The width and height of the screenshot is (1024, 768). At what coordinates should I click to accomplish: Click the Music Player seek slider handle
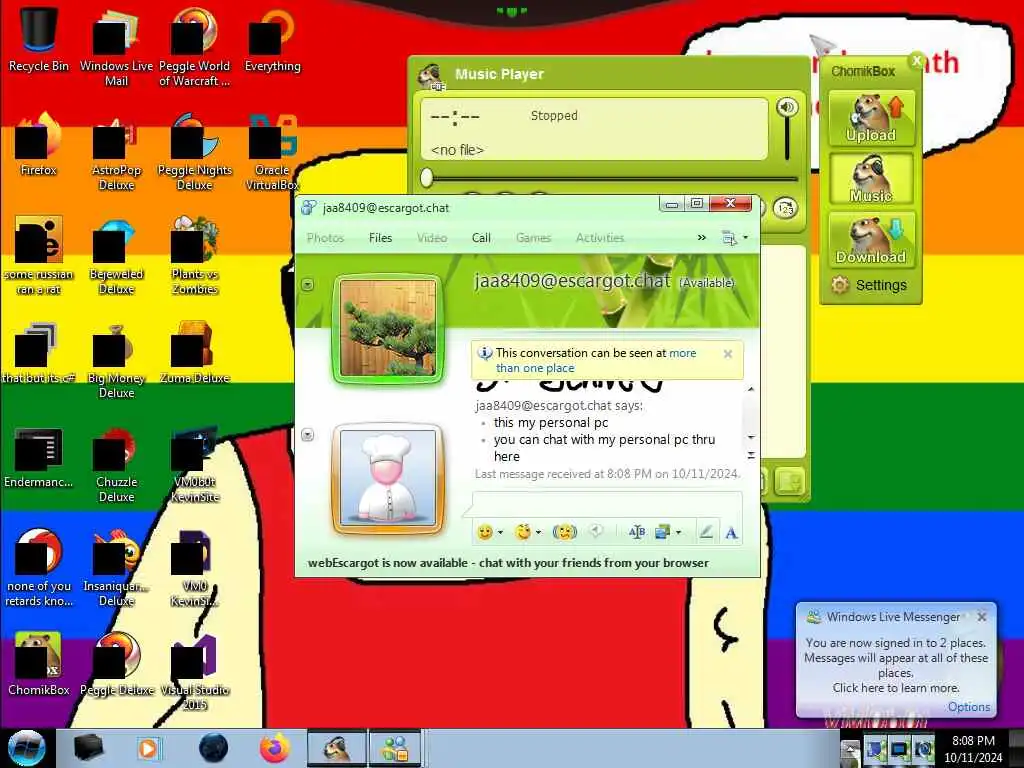426,177
